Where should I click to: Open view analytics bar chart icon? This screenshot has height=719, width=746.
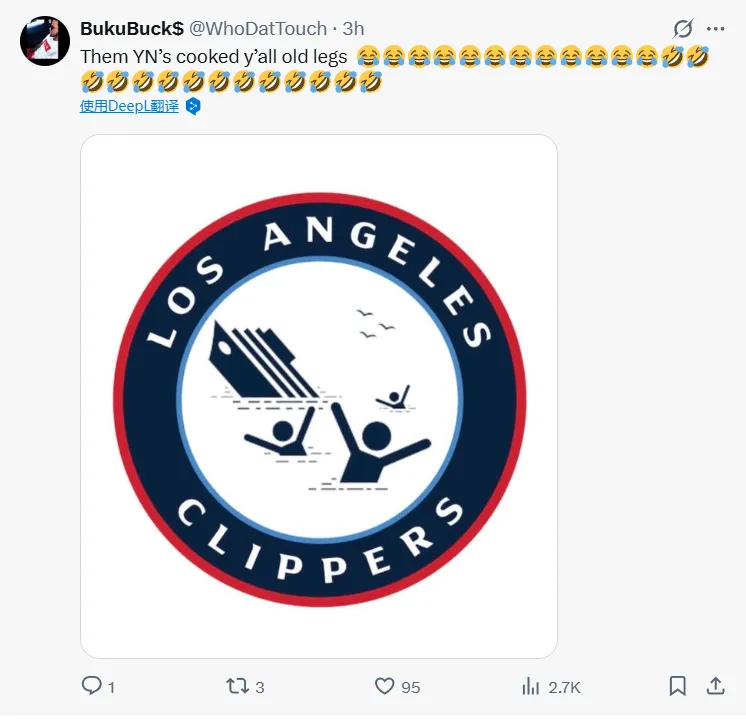(531, 686)
